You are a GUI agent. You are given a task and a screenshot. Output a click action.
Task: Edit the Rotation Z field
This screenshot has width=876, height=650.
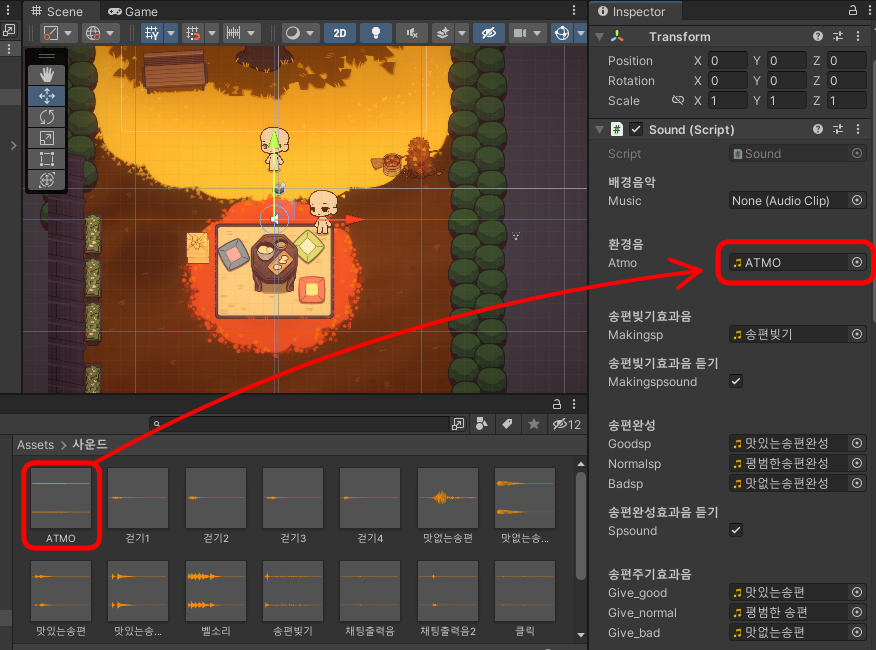(847, 80)
